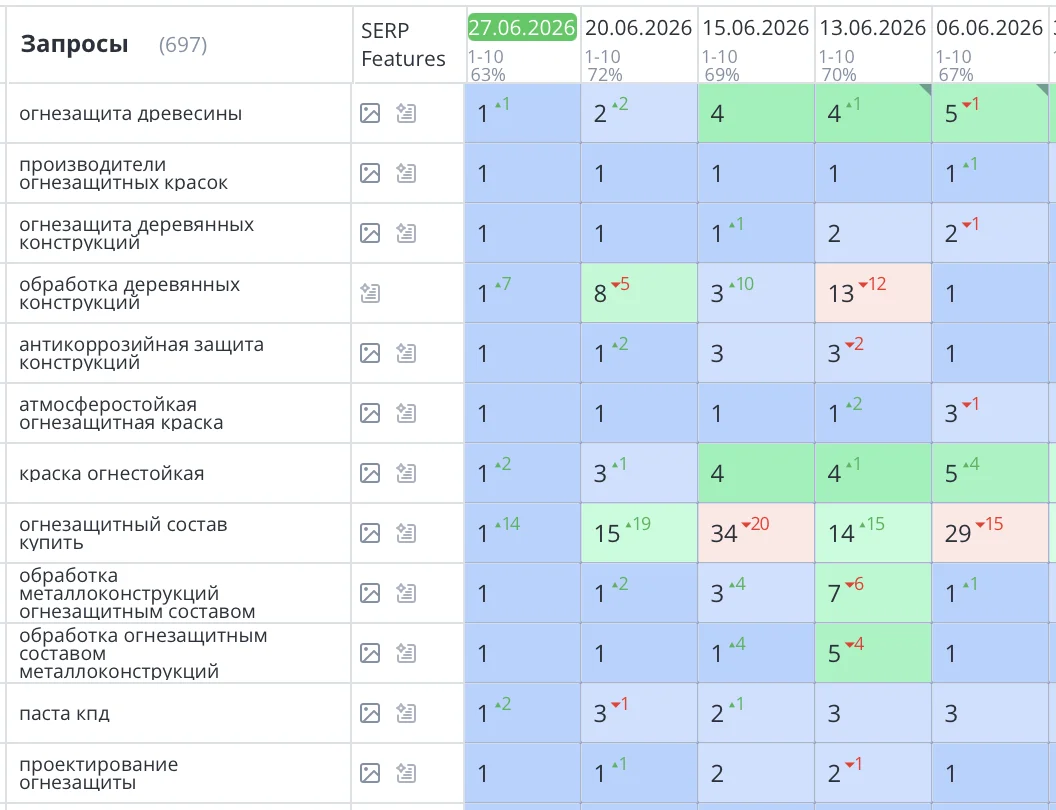
Task: Open query огнезащита древесины
Action: click(x=131, y=113)
